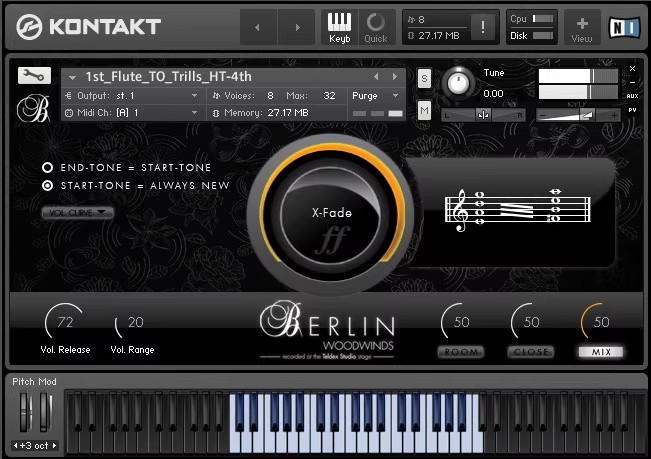Click the large X-Fade dial
Screen dimensions: 651x459
[330, 213]
